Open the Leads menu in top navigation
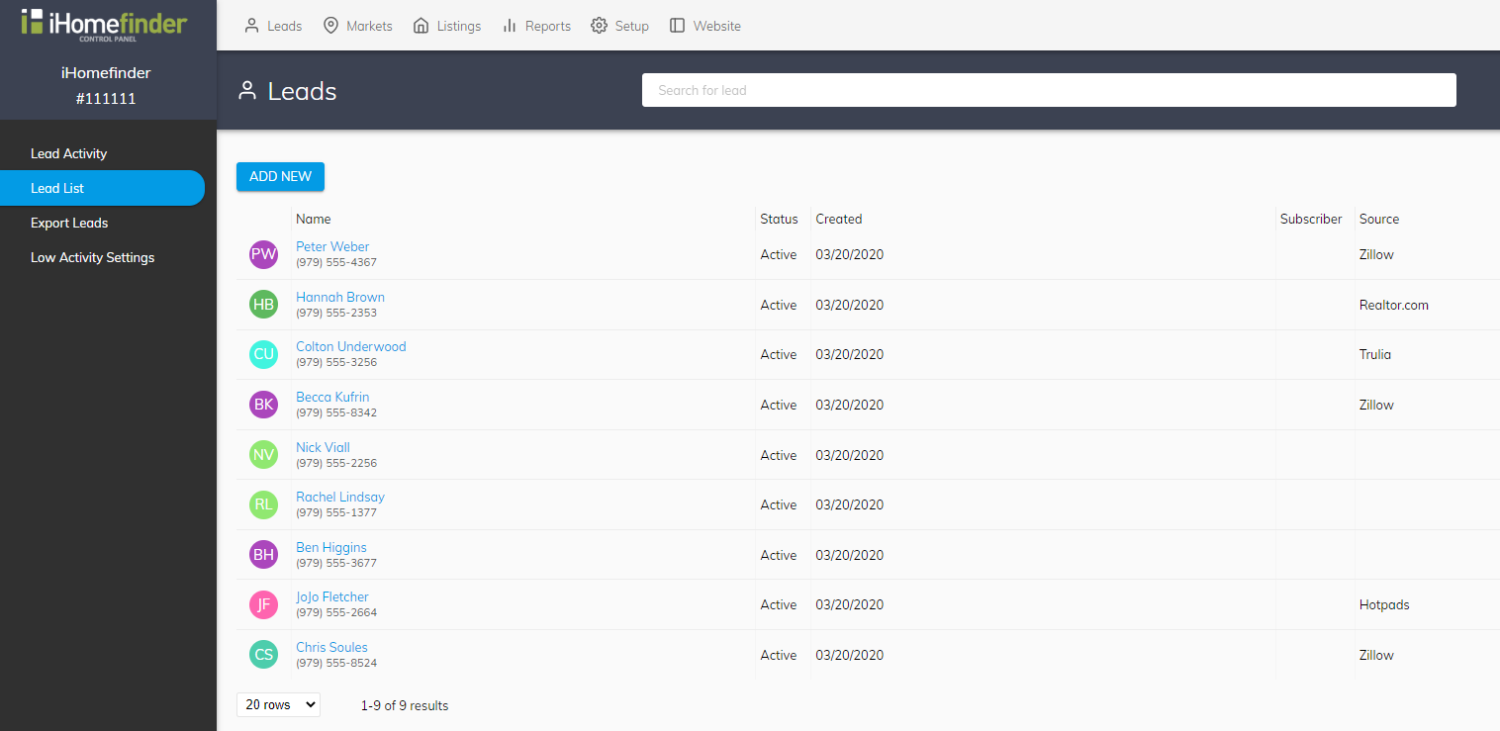Screen dimensions: 1500x731 (x=273, y=26)
